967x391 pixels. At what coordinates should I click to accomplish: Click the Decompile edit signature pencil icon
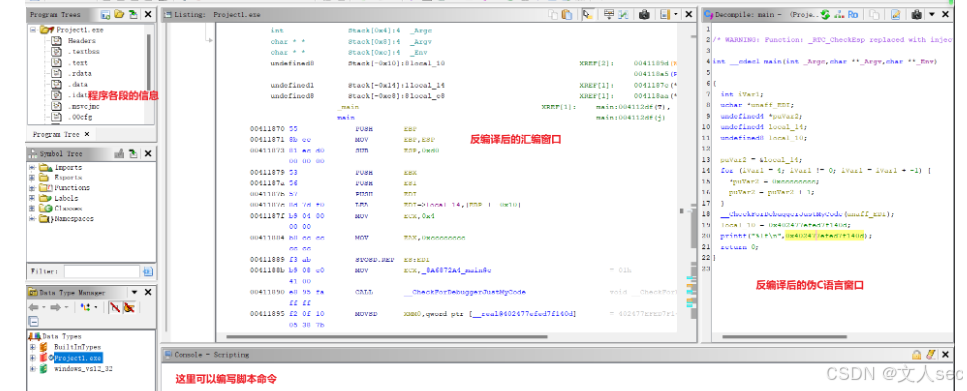[895, 14]
